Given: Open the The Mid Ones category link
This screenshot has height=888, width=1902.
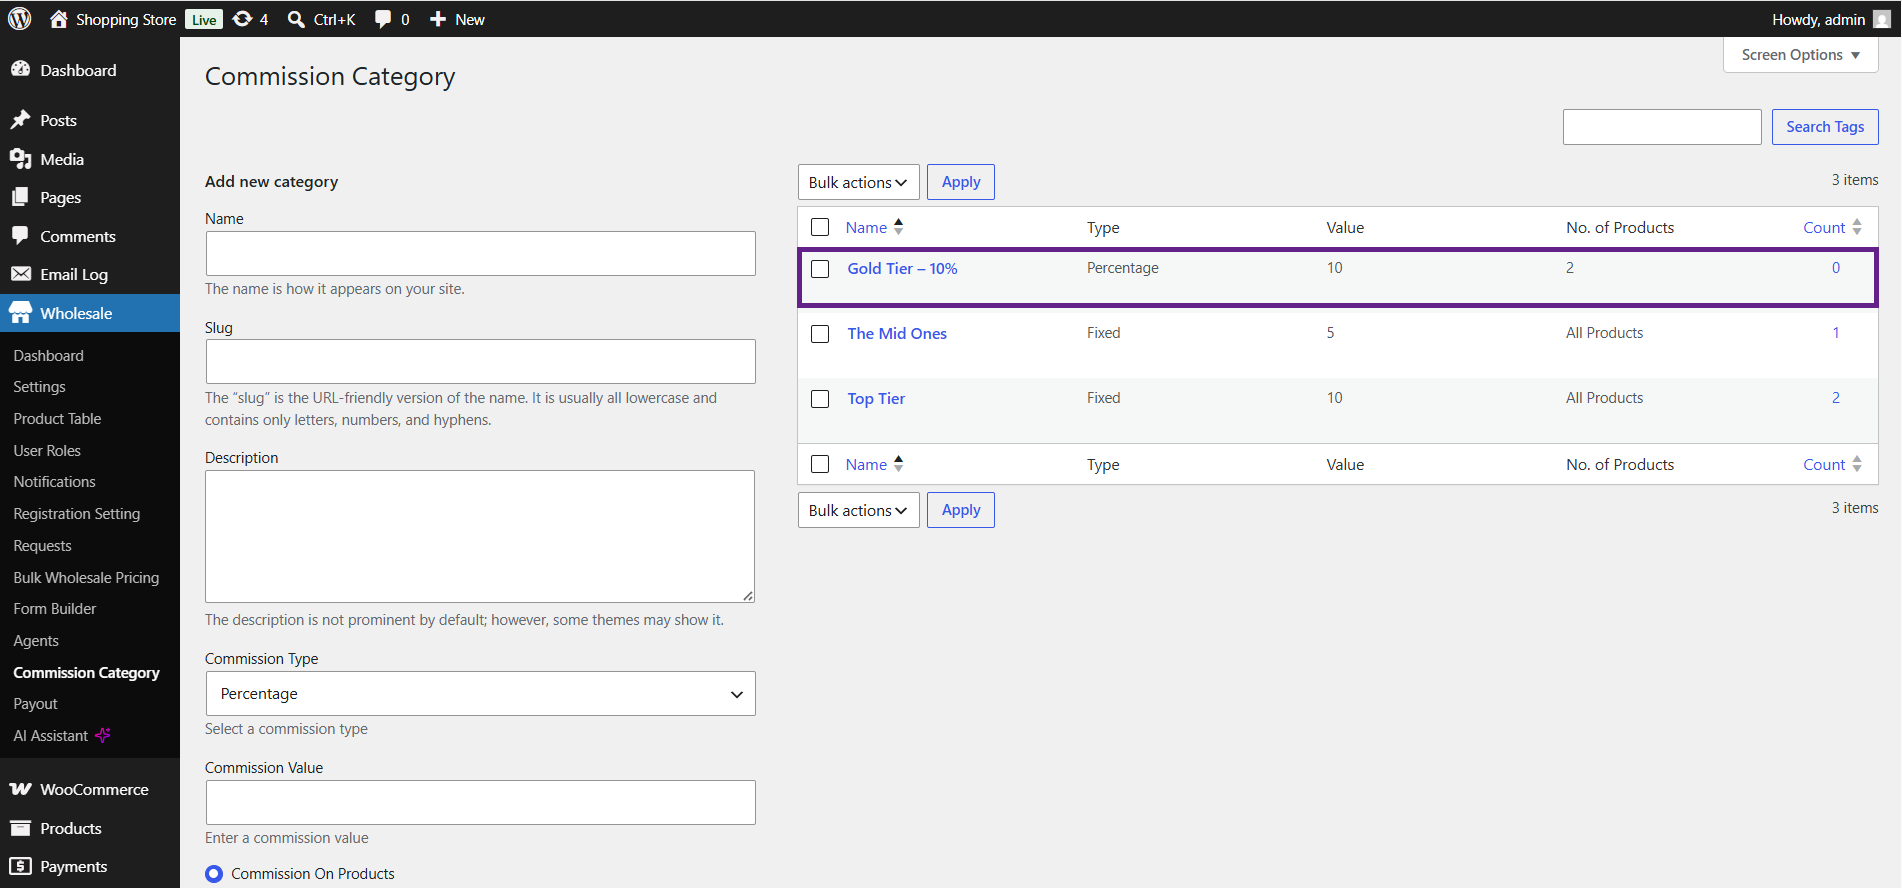Looking at the screenshot, I should (x=897, y=333).
